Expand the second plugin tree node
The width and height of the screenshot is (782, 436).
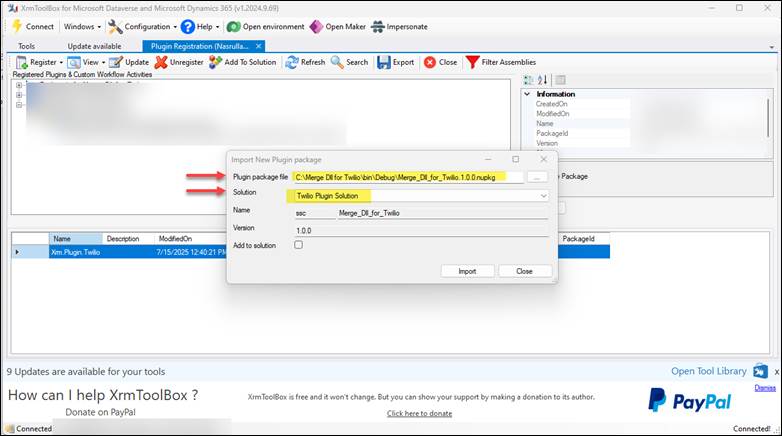point(19,95)
